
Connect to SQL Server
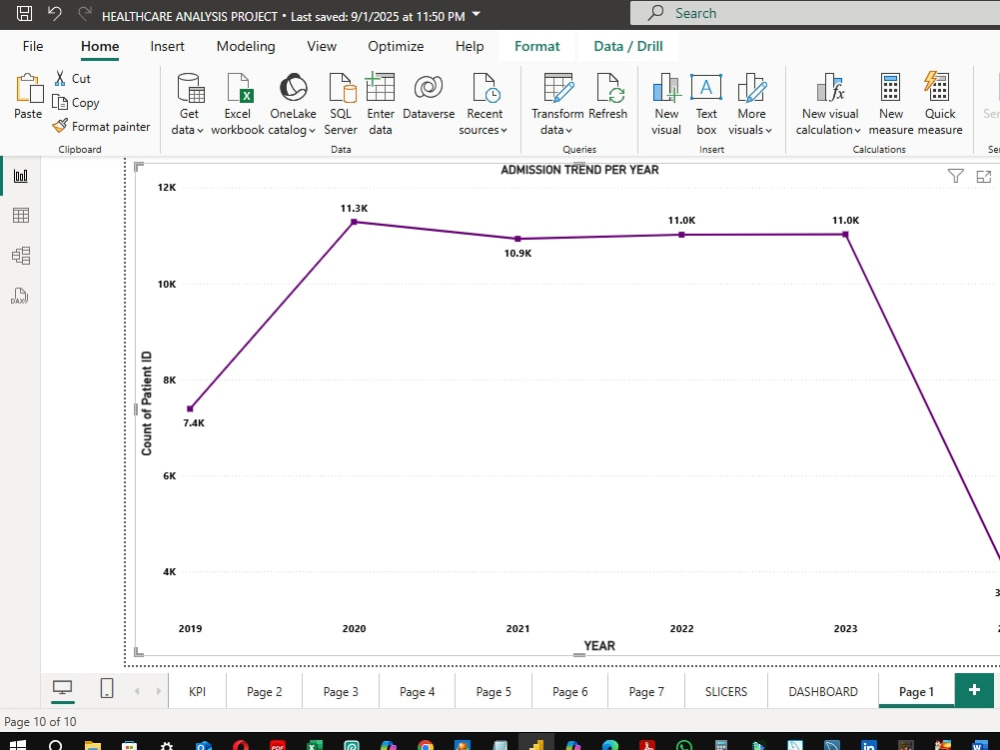[341, 103]
